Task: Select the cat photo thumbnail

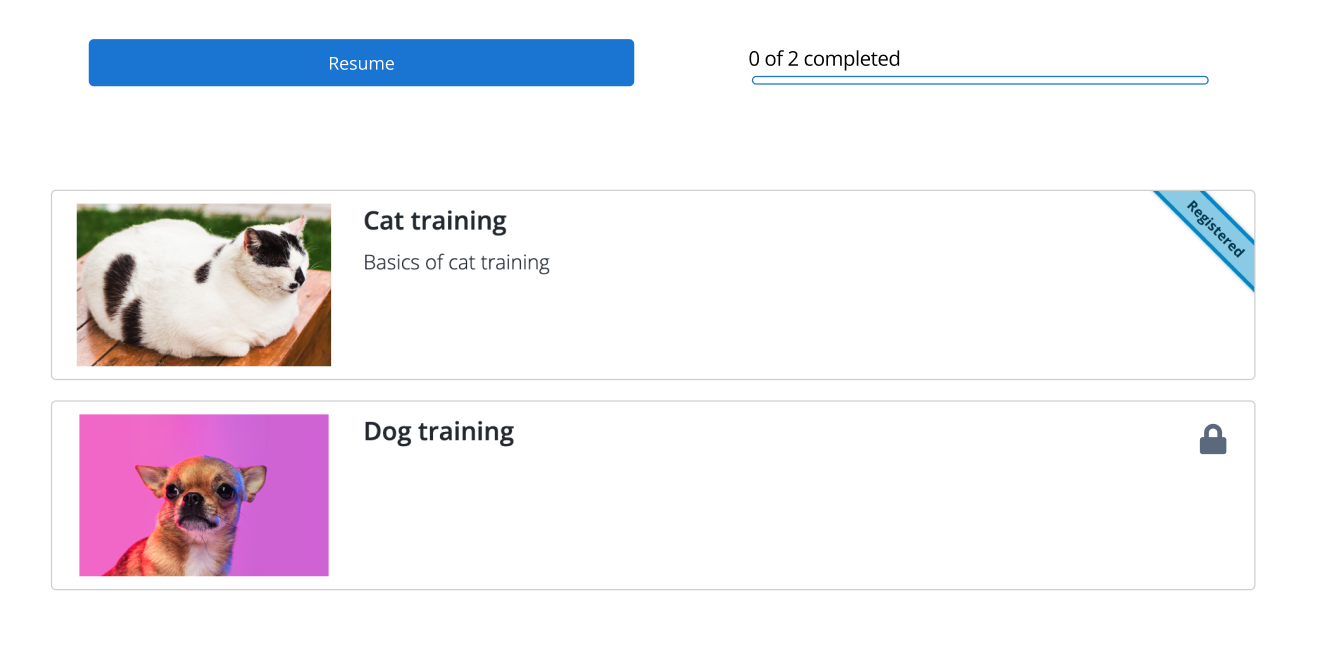Action: 204,285
